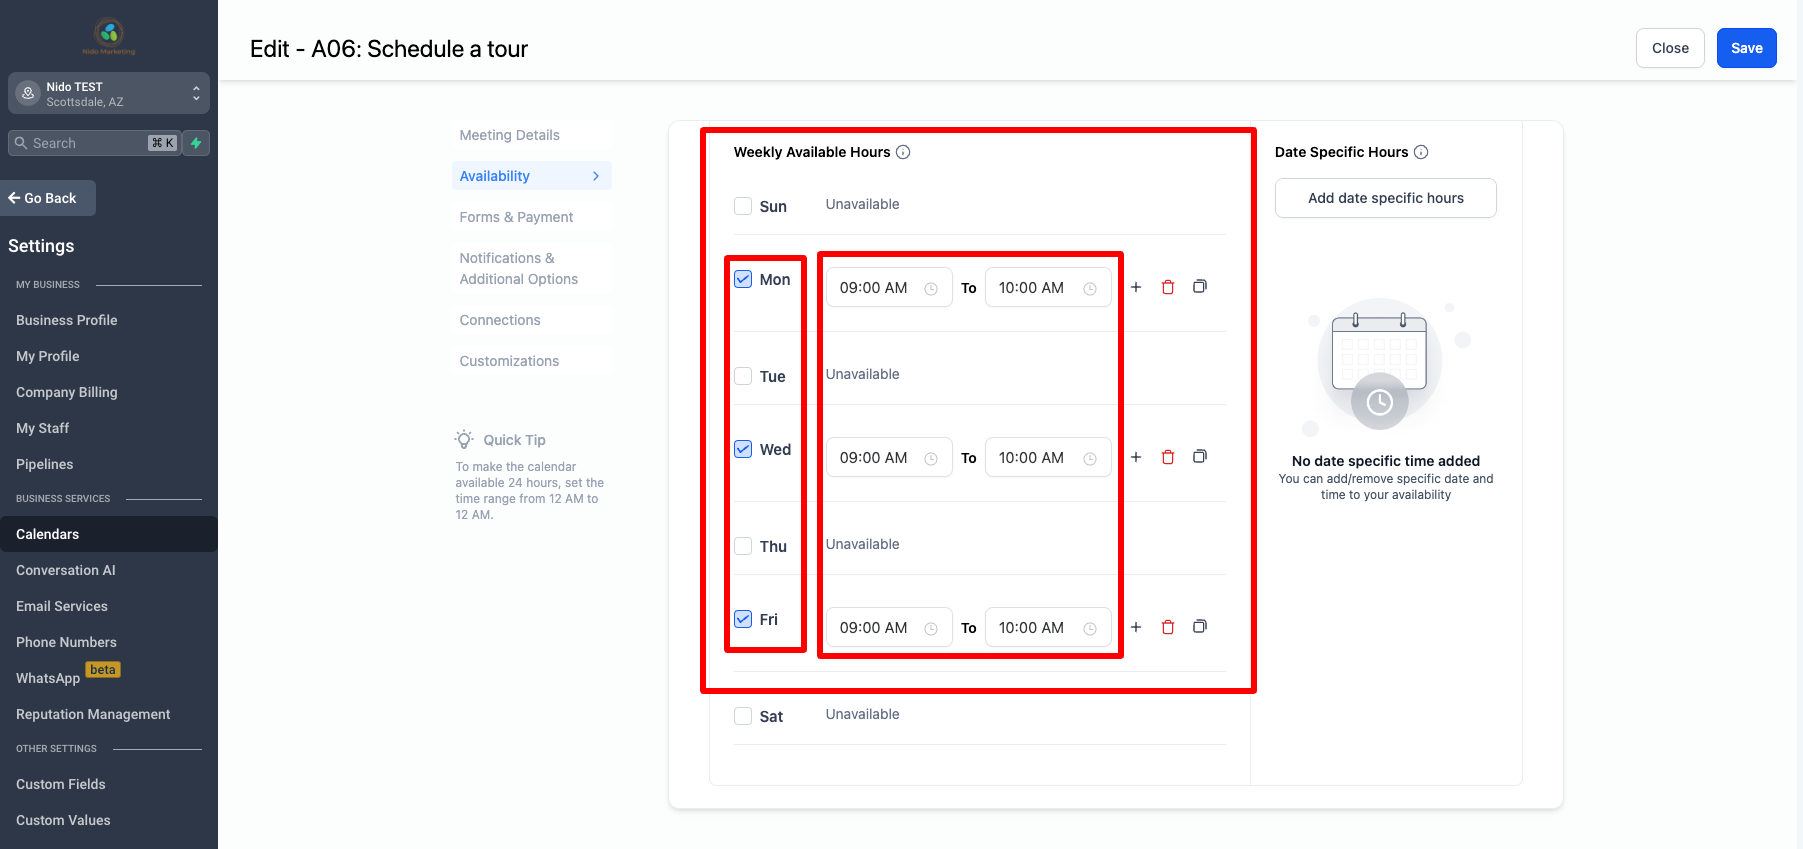Go Back from settings
The height and width of the screenshot is (849, 1803).
click(48, 198)
